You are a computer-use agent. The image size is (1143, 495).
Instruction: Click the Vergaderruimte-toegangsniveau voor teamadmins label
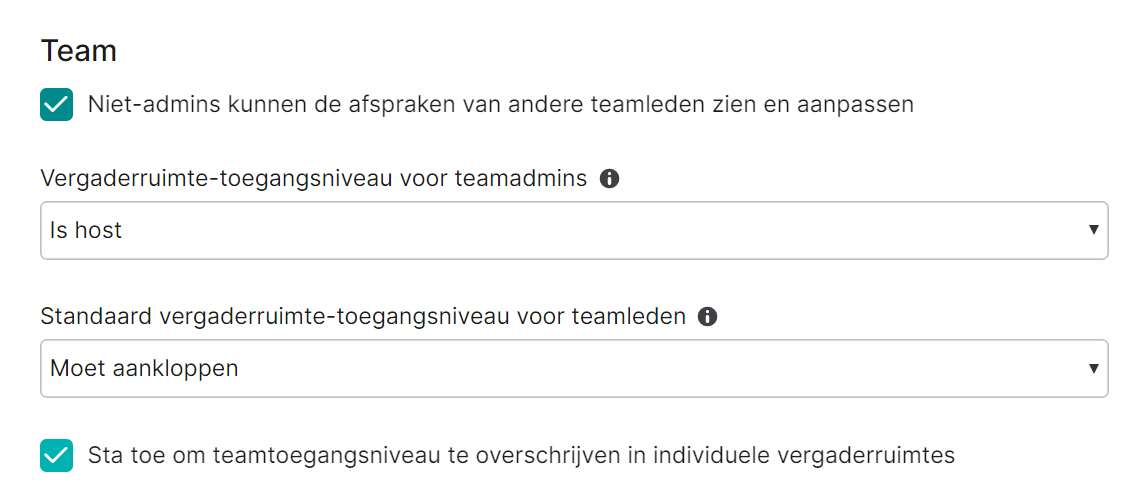[x=314, y=179]
